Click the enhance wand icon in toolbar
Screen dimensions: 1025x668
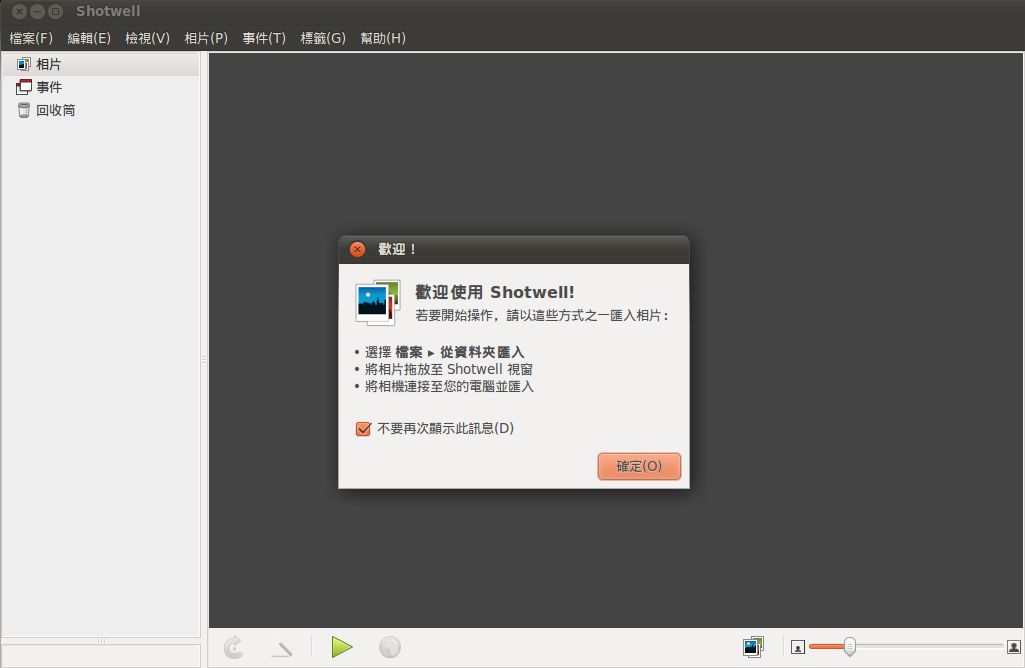(x=282, y=648)
